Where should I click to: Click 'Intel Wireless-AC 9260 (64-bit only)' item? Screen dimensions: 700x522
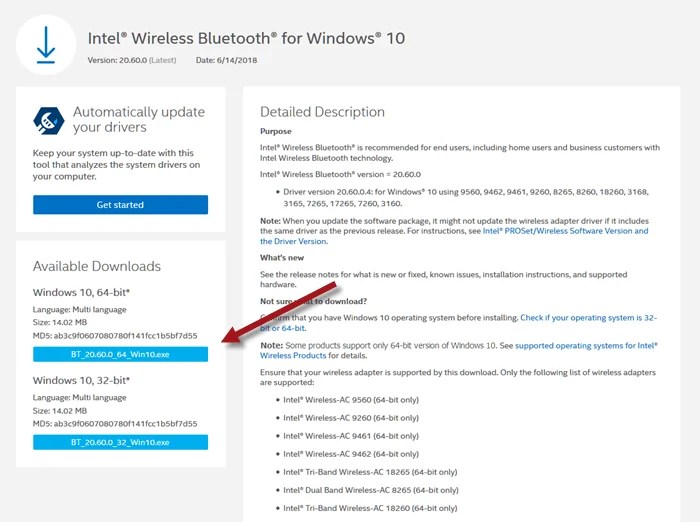(x=351, y=418)
